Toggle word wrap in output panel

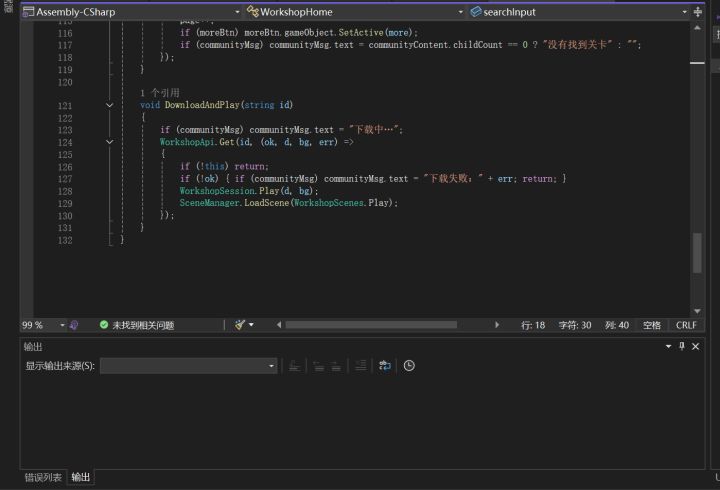pyautogui.click(x=384, y=366)
